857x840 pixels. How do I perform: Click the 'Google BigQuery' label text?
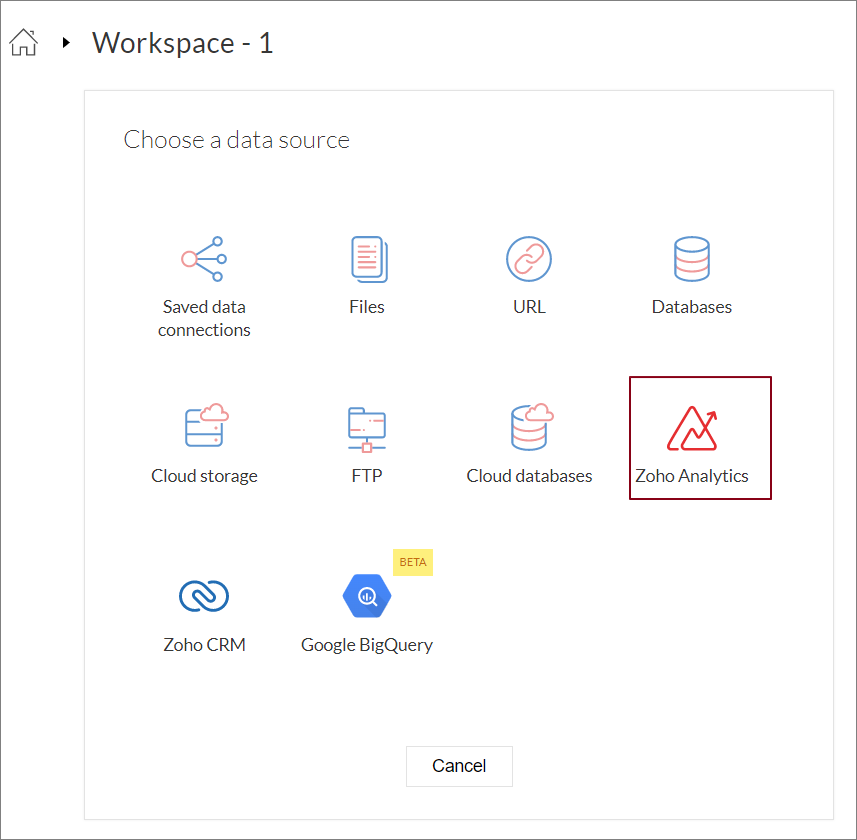point(367,645)
